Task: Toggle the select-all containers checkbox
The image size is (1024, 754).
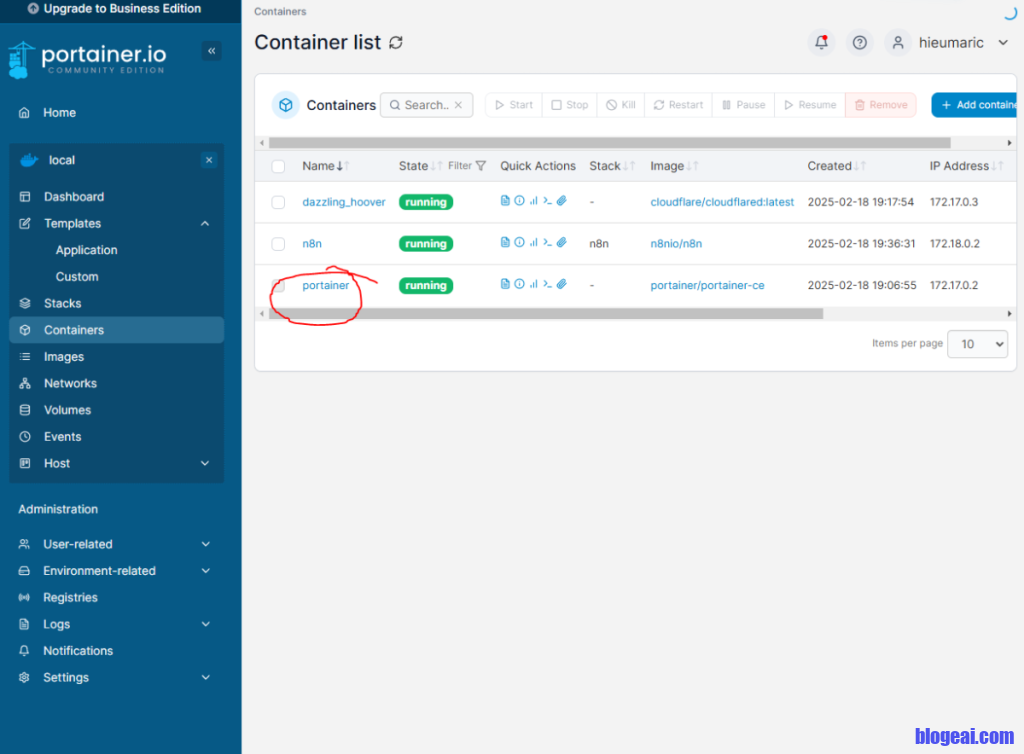Action: [x=278, y=166]
